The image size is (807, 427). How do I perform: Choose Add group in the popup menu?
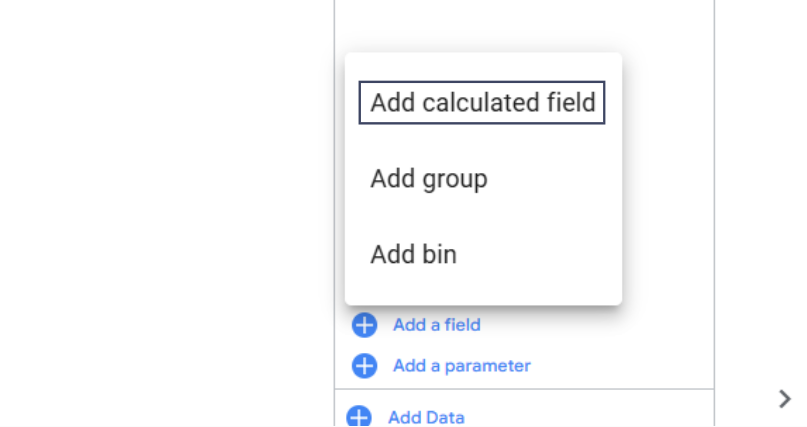(429, 179)
